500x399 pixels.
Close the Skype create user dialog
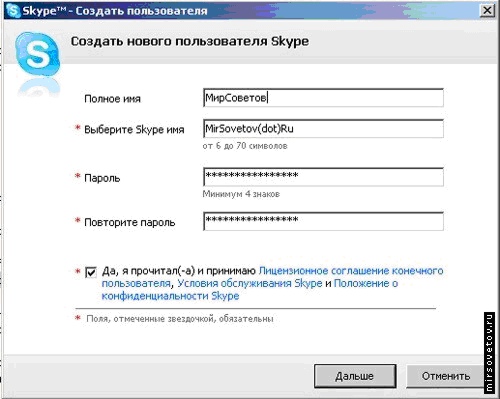pos(487,11)
